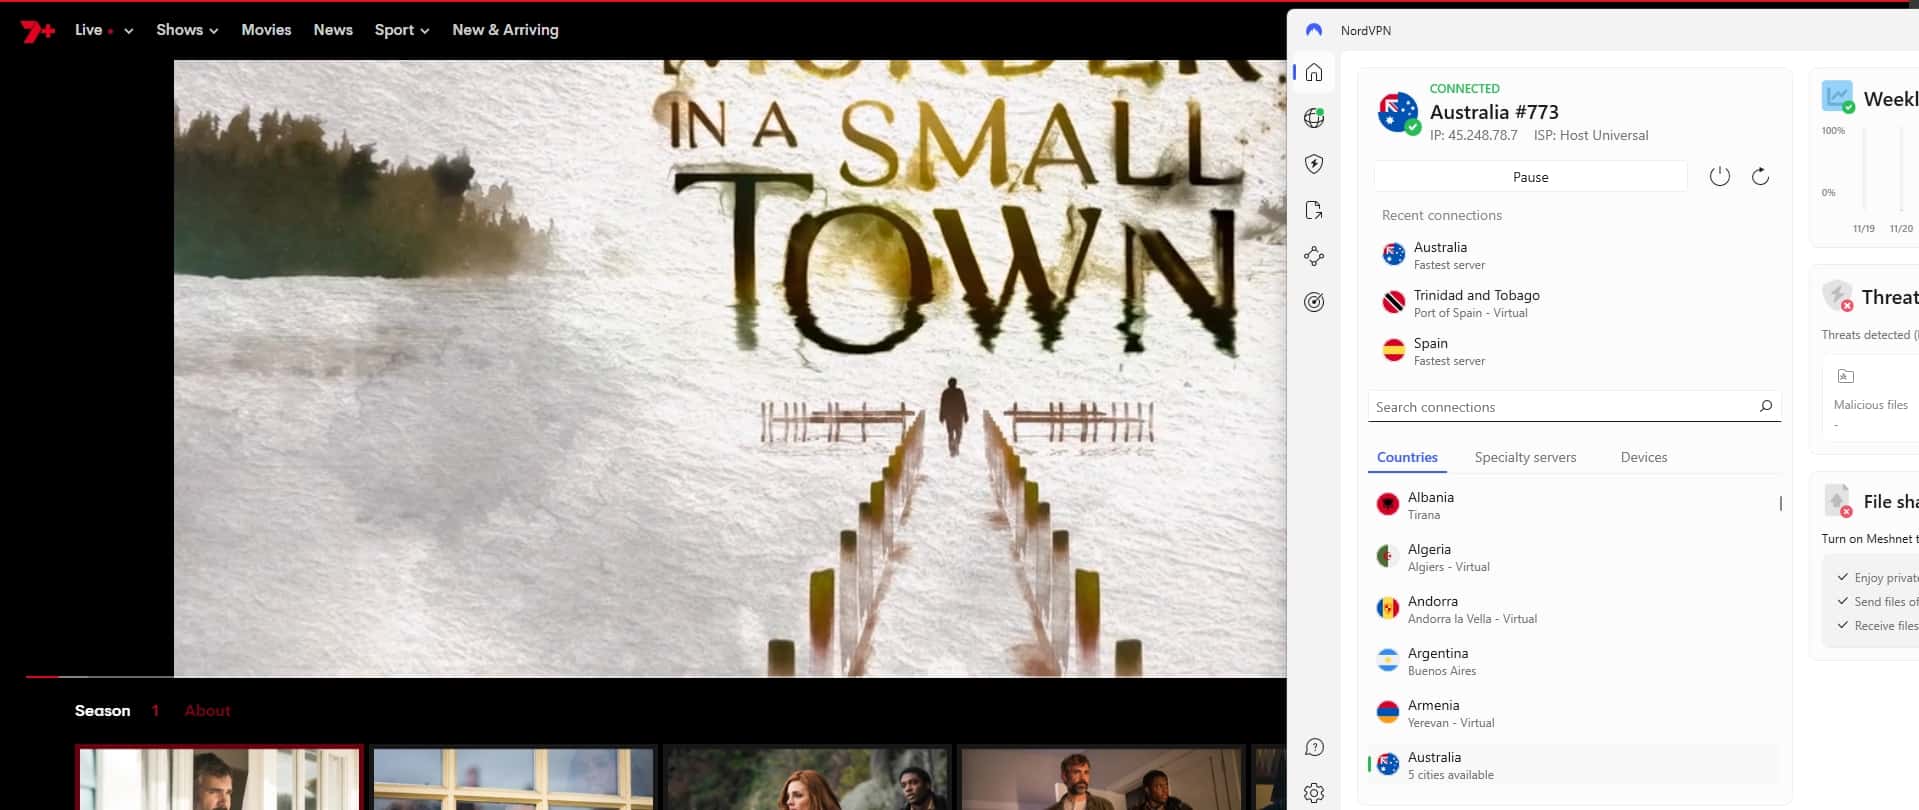
Task: Connect to Albania Tirana
Action: point(1572,505)
